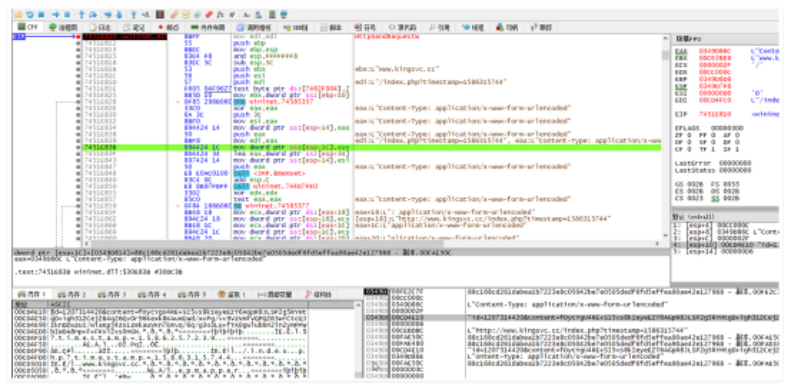Click the ASCII column header in dump
The height and width of the screenshot is (387, 791).
coord(178,305)
